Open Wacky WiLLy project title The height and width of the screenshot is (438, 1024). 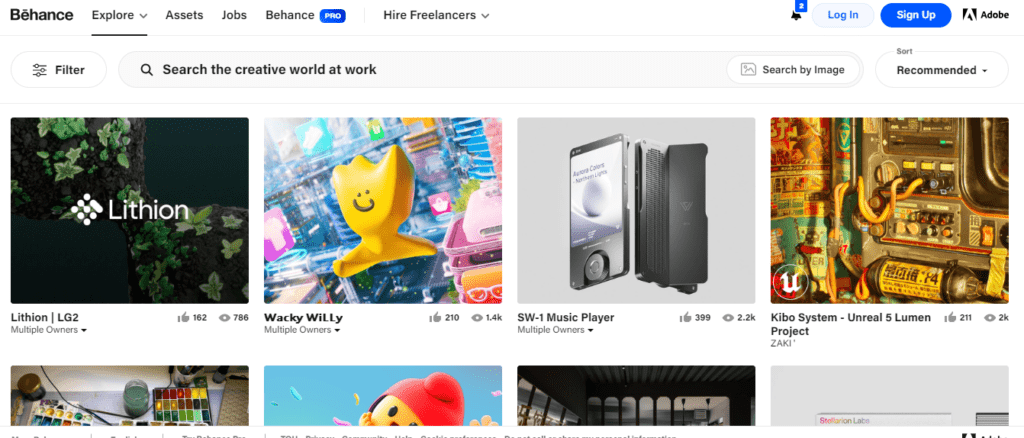click(303, 318)
